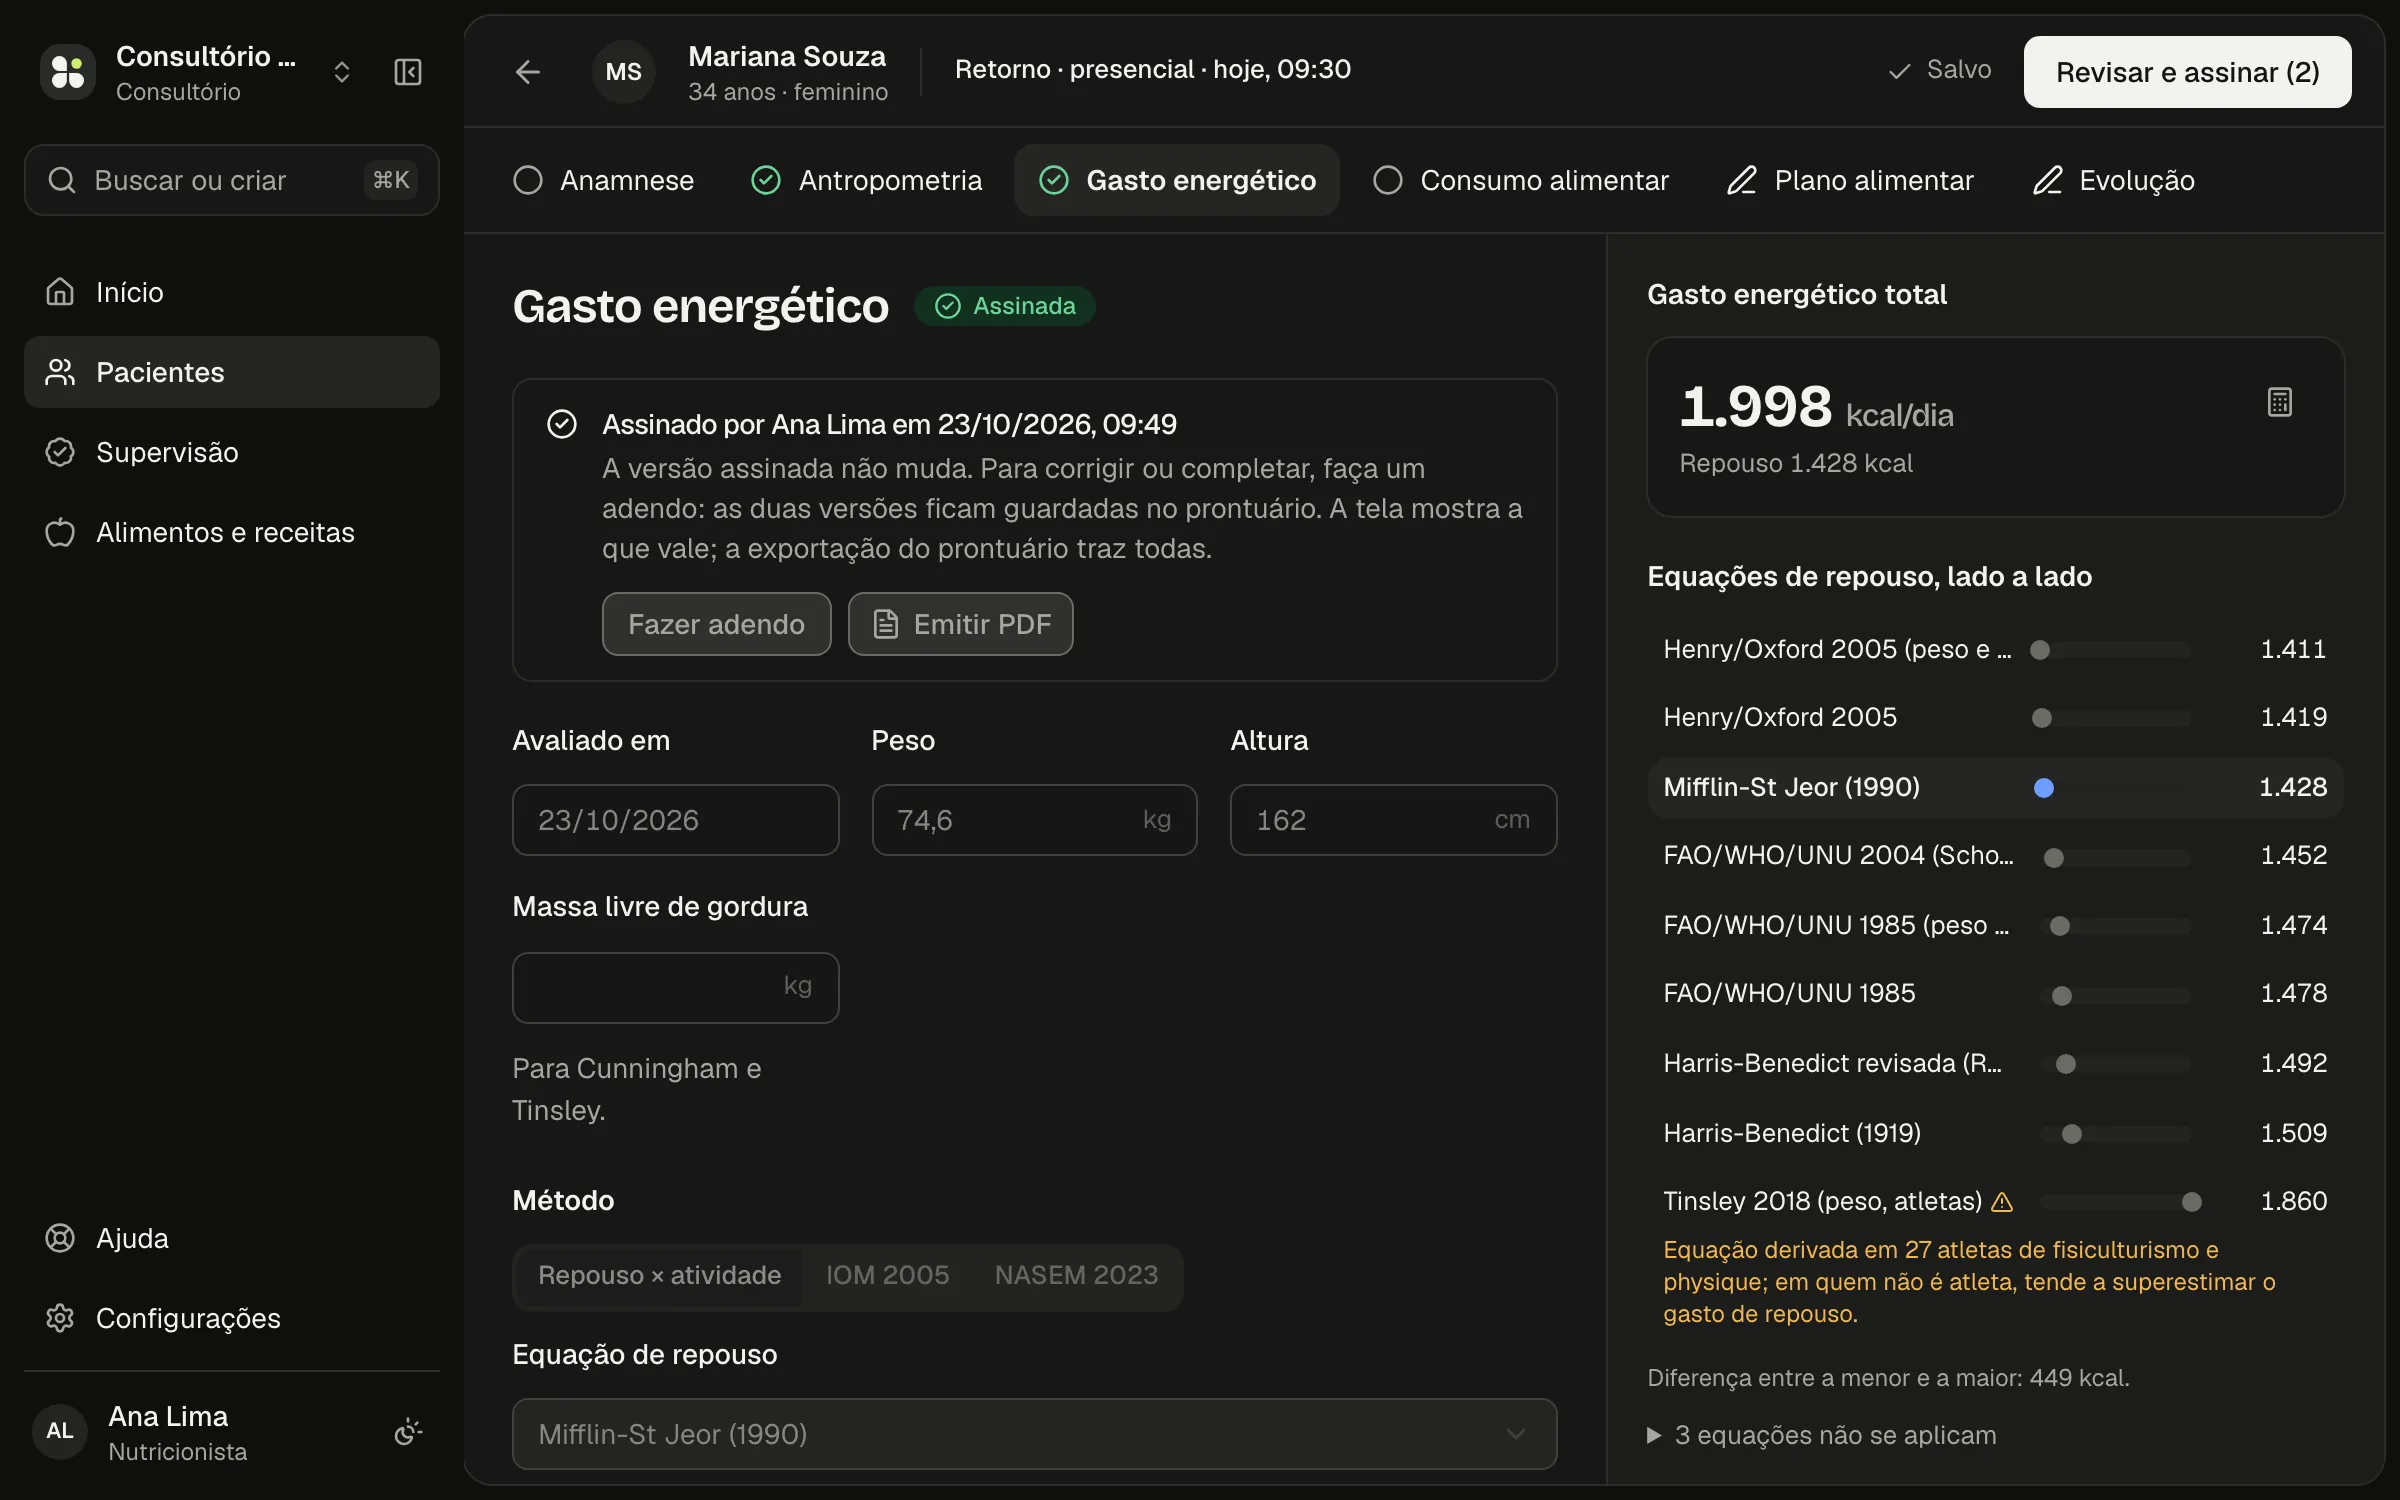Image resolution: width=2400 pixels, height=1500 pixels.
Task: Select Harris-Benedict (1919) row
Action: tap(1995, 1134)
